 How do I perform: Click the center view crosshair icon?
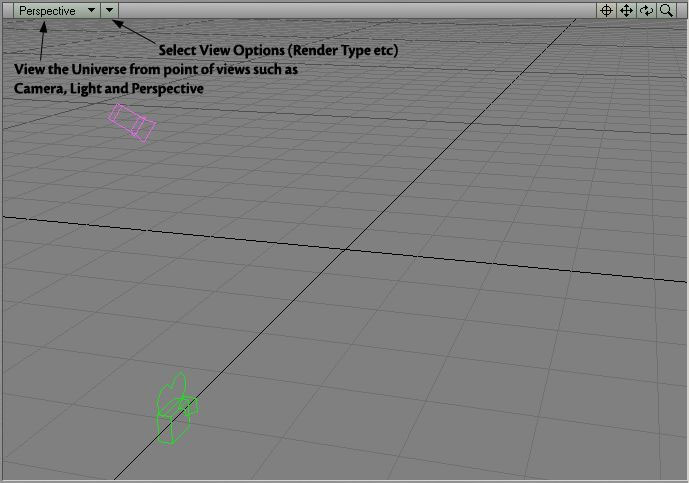click(x=605, y=11)
